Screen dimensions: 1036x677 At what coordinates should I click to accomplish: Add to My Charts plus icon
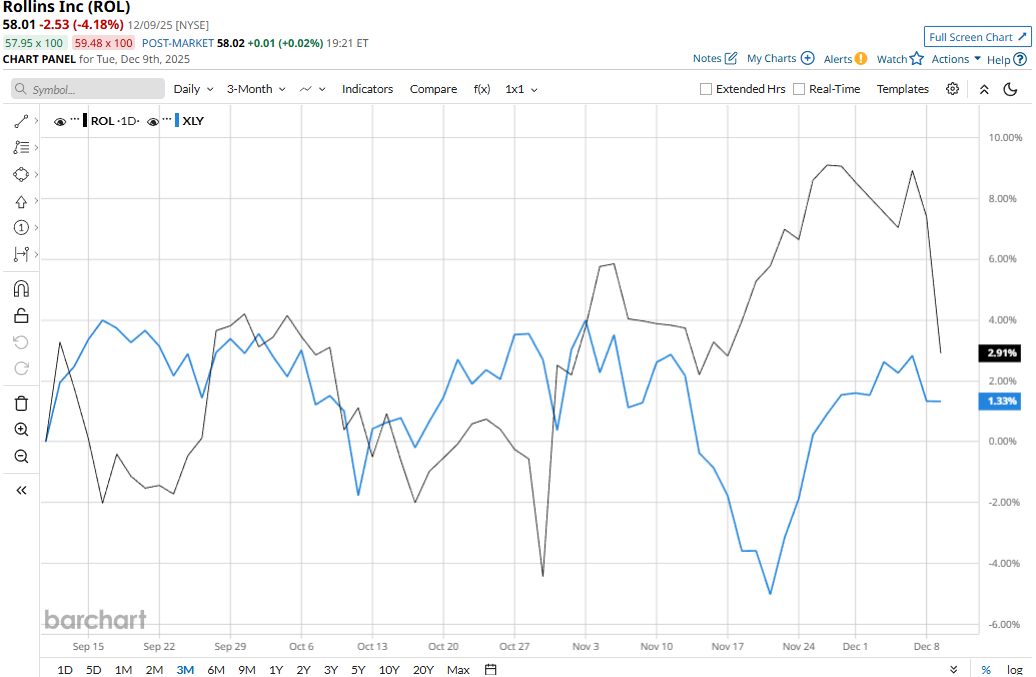pyautogui.click(x=807, y=58)
